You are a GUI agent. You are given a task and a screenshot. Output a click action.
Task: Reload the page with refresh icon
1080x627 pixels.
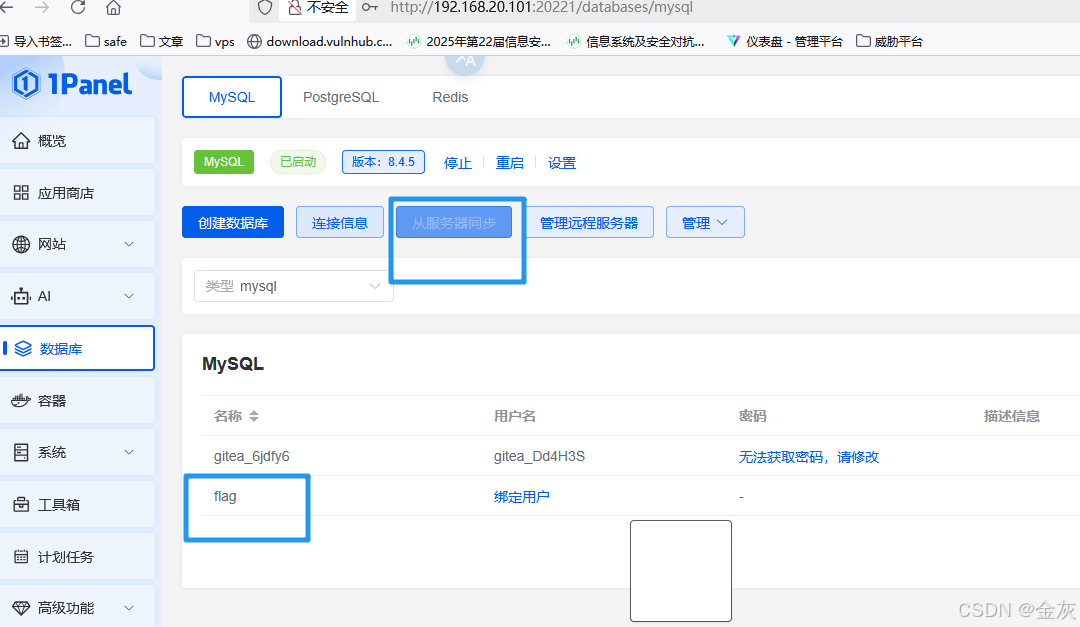78,7
